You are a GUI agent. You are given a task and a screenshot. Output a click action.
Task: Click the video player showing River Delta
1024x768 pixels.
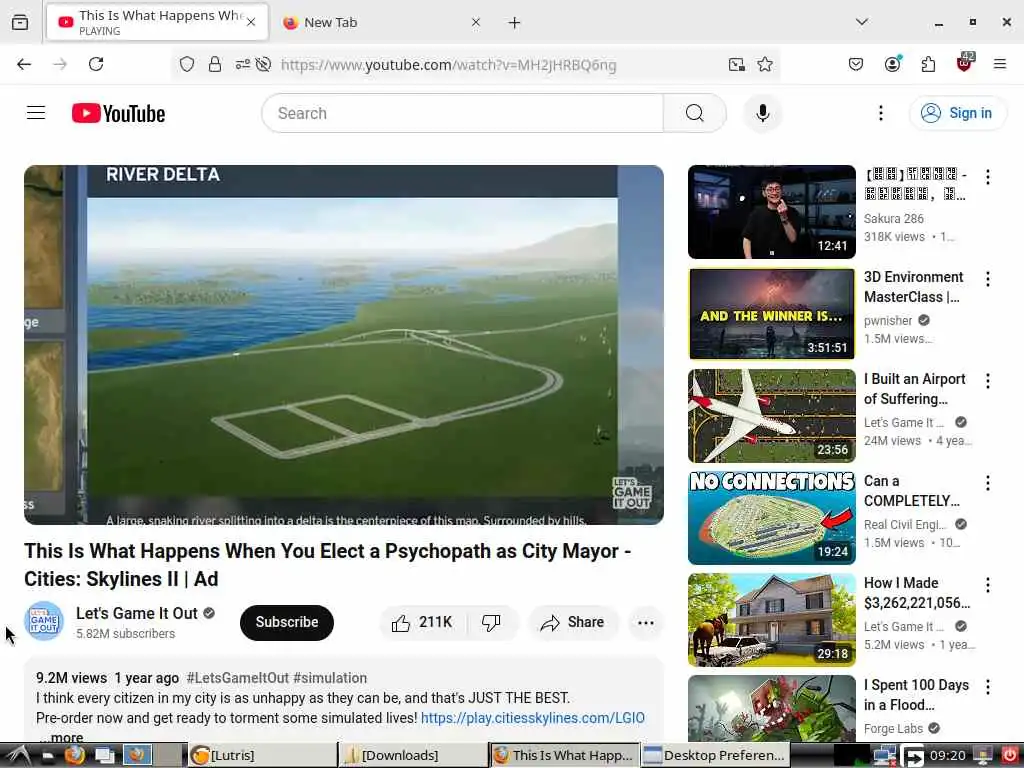point(344,344)
